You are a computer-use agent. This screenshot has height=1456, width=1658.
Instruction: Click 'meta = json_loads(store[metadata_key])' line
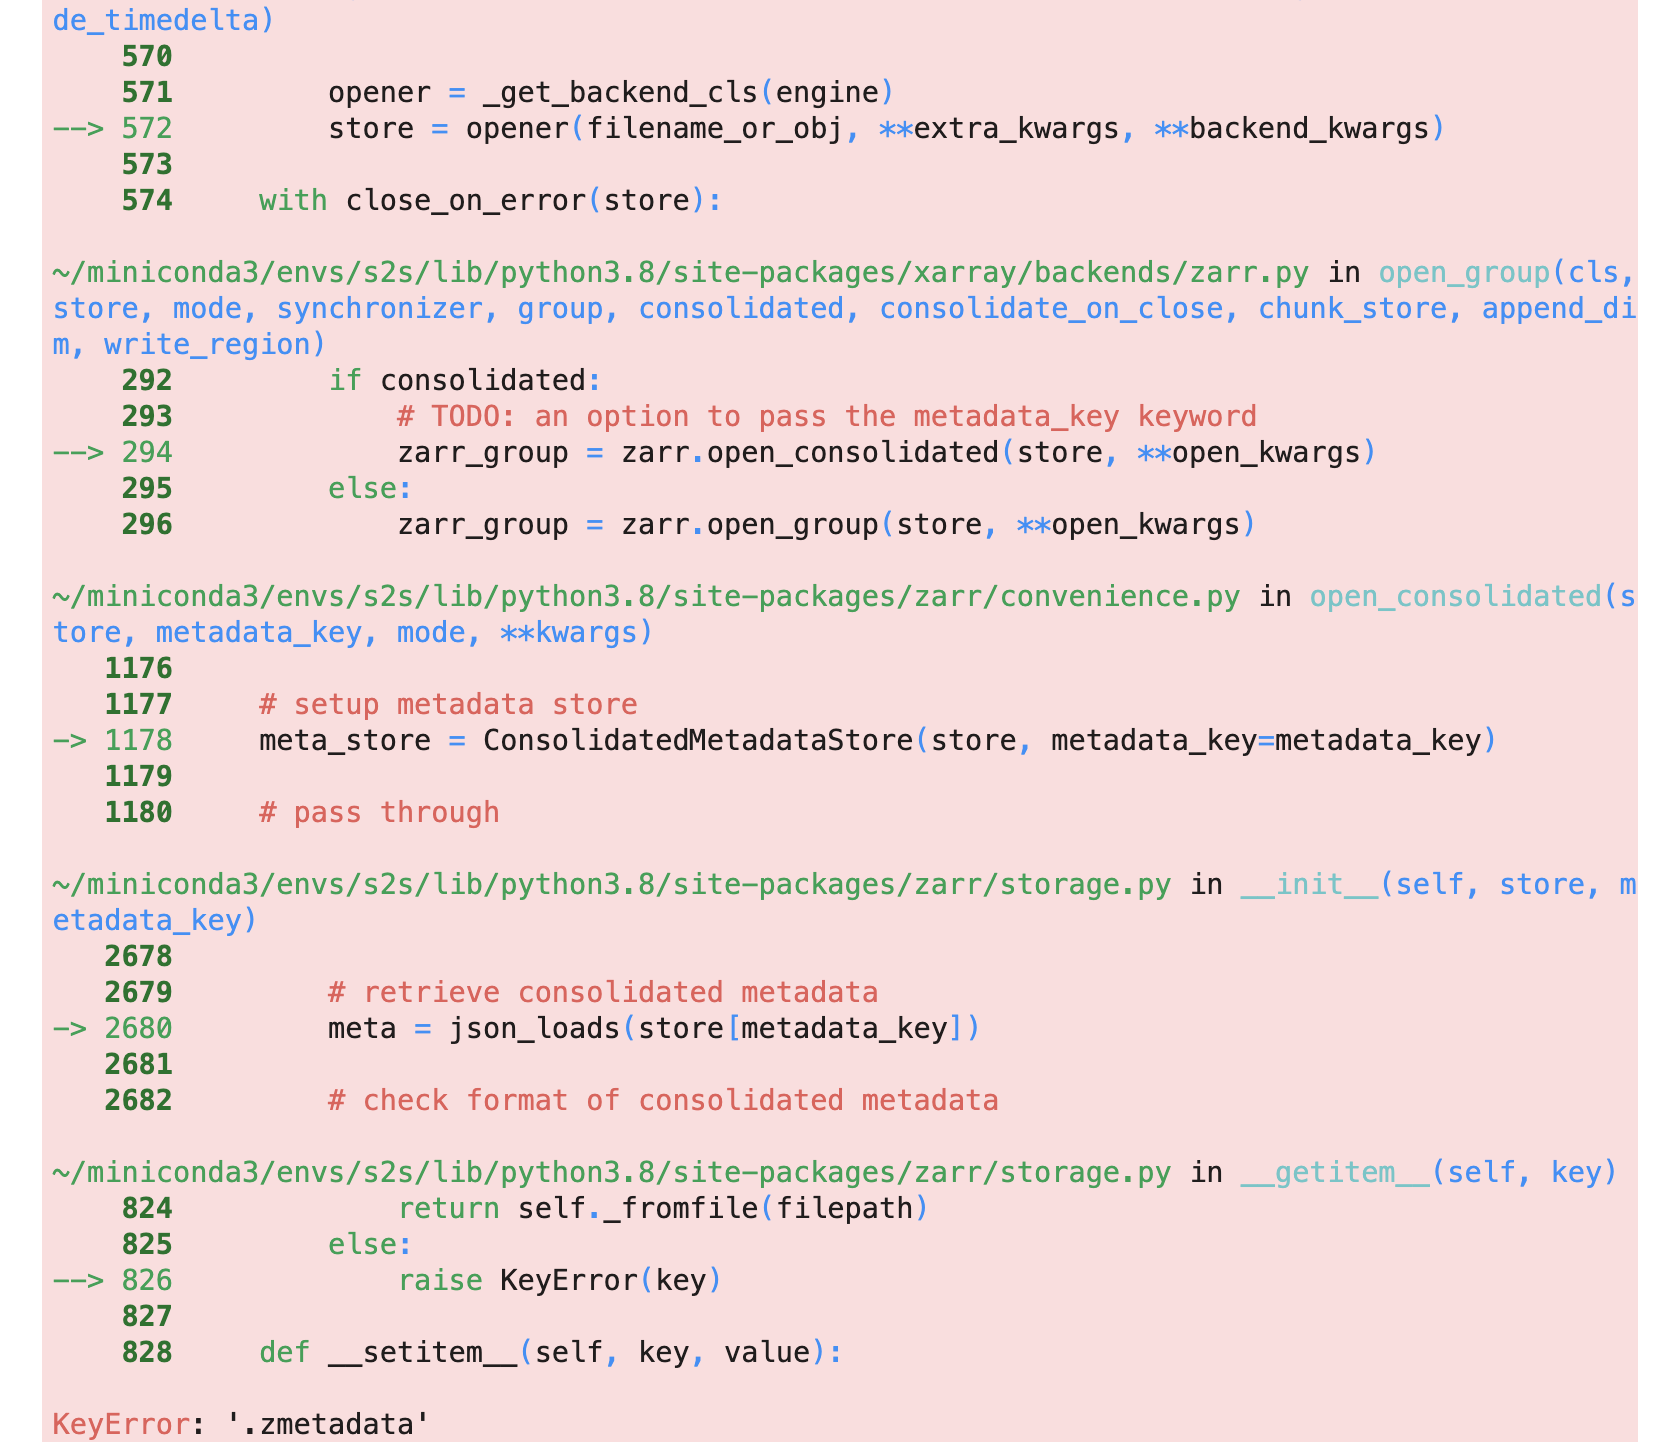pos(654,1028)
